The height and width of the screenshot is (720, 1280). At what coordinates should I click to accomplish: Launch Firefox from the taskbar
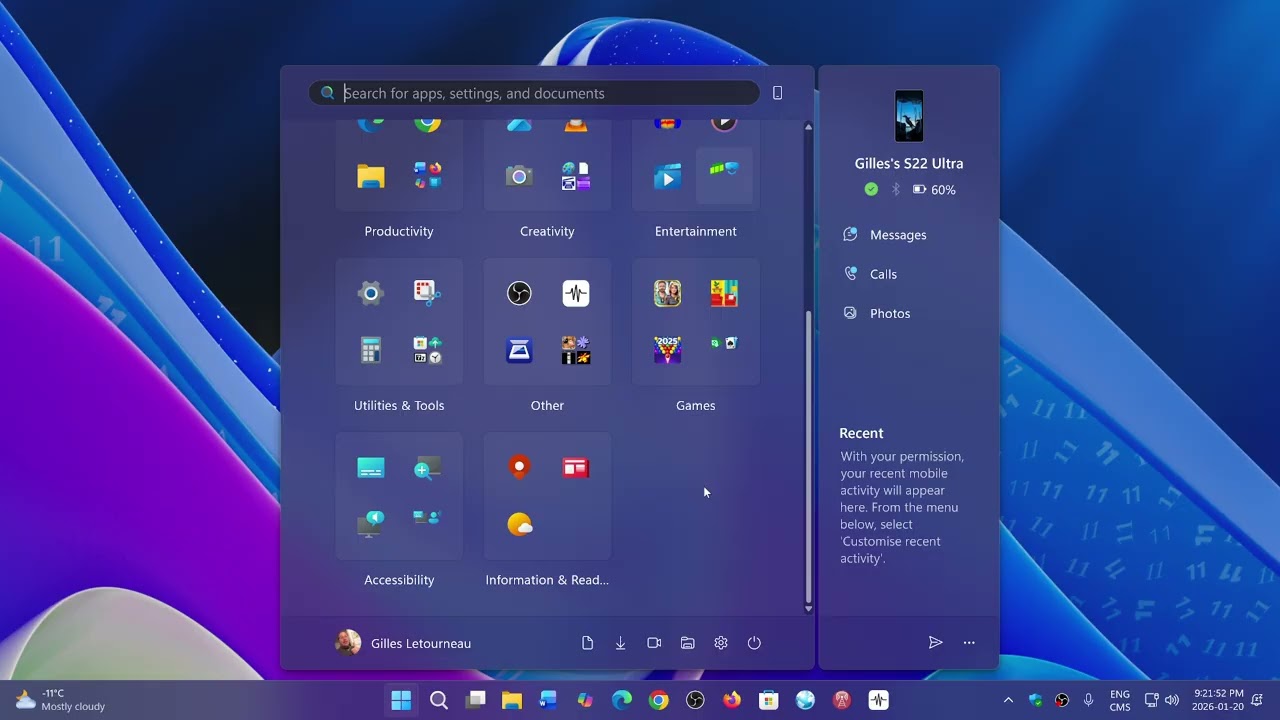click(732, 700)
